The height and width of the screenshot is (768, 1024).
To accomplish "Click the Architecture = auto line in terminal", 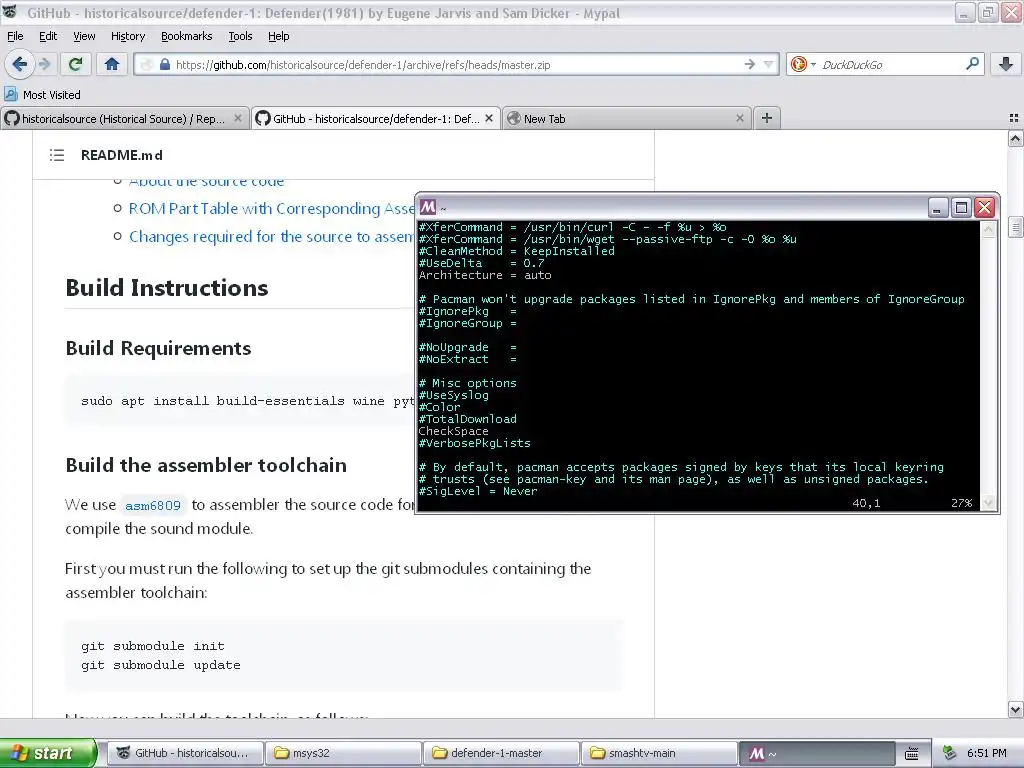I will (485, 275).
